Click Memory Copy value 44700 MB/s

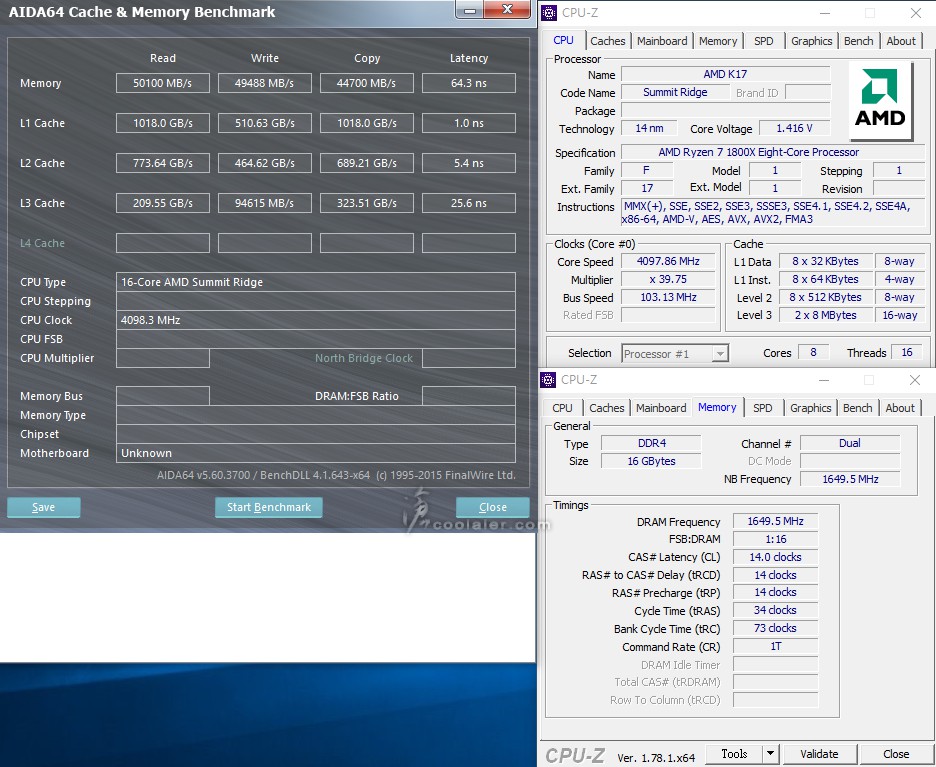[367, 83]
